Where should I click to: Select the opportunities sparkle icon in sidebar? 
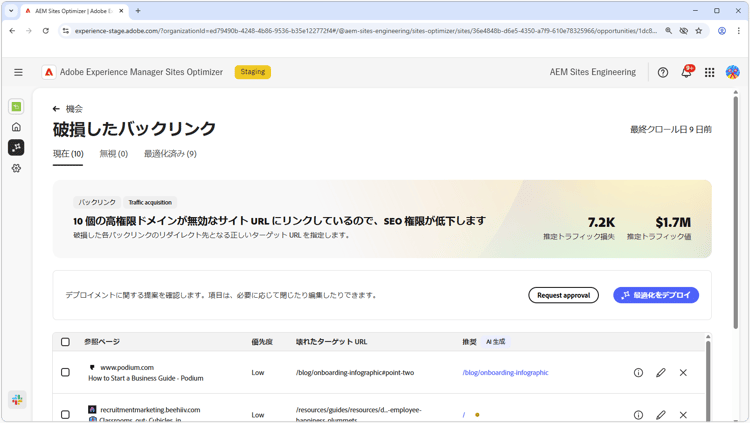pos(16,147)
